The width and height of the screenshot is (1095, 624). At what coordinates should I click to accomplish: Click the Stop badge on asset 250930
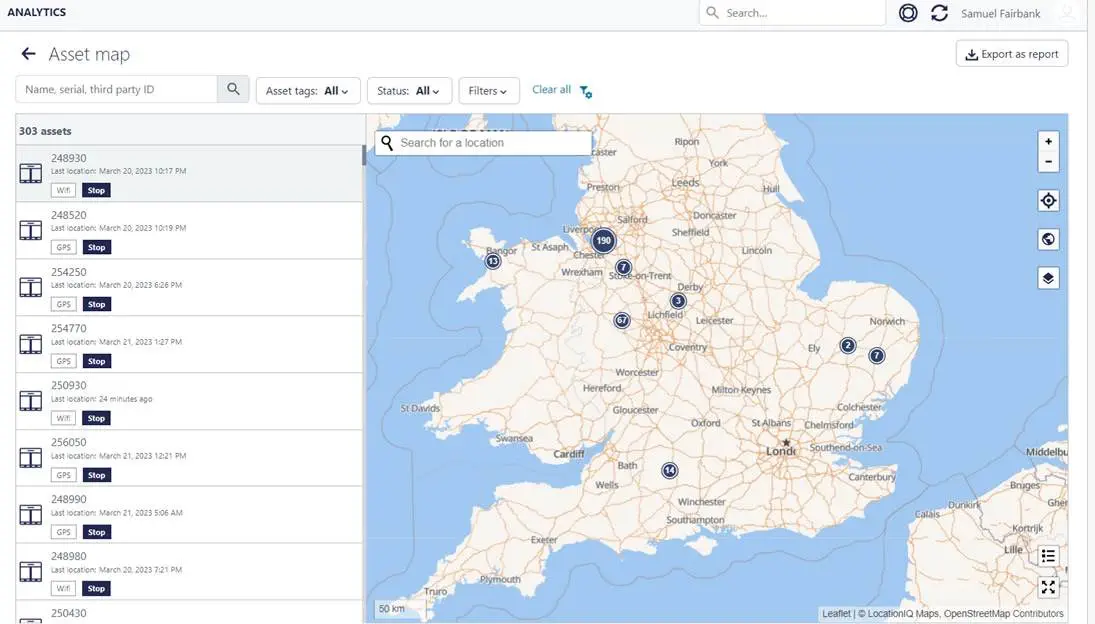[96, 418]
